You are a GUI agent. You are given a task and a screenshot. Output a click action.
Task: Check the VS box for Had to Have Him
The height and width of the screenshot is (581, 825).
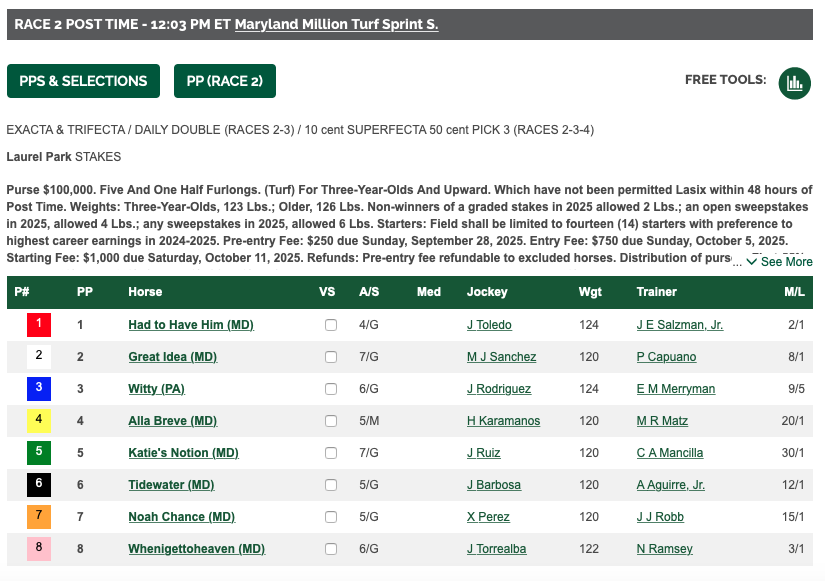point(331,325)
